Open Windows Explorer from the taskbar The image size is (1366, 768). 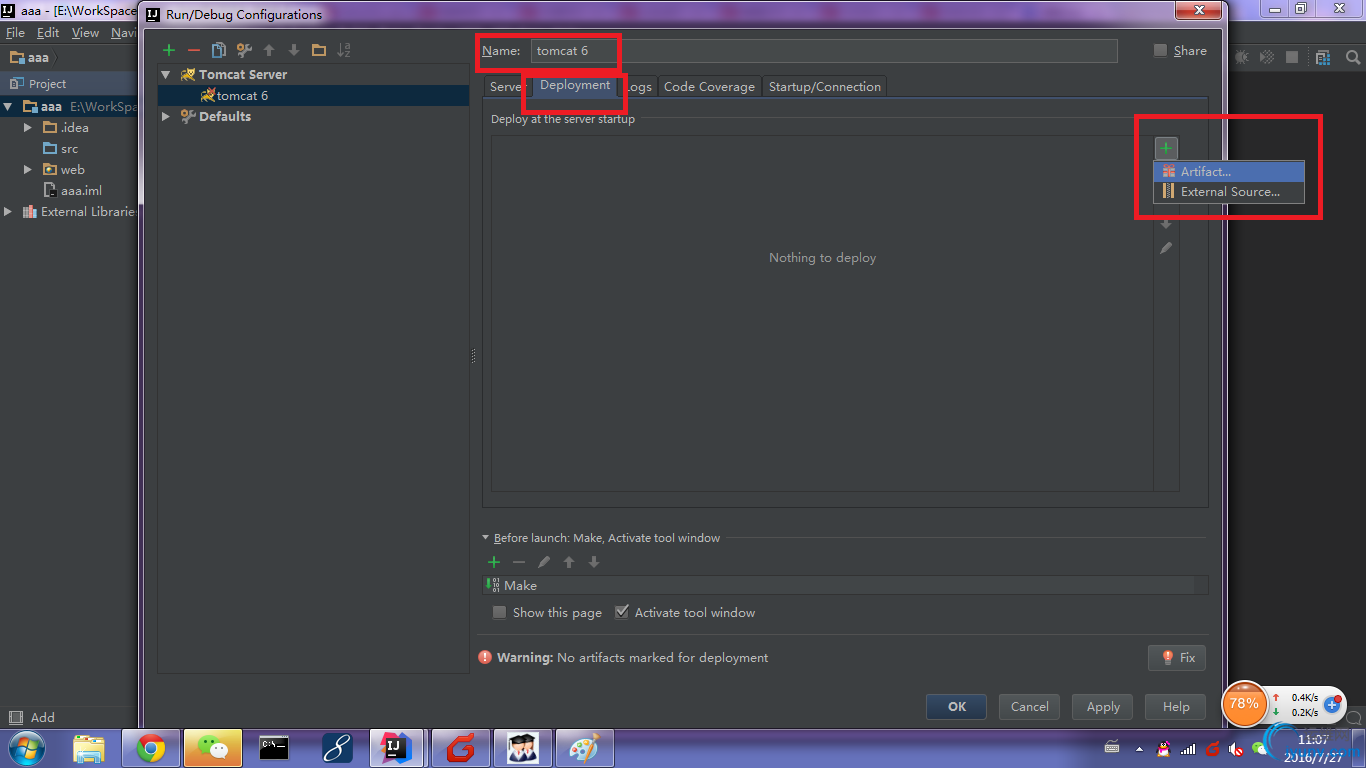(89, 747)
